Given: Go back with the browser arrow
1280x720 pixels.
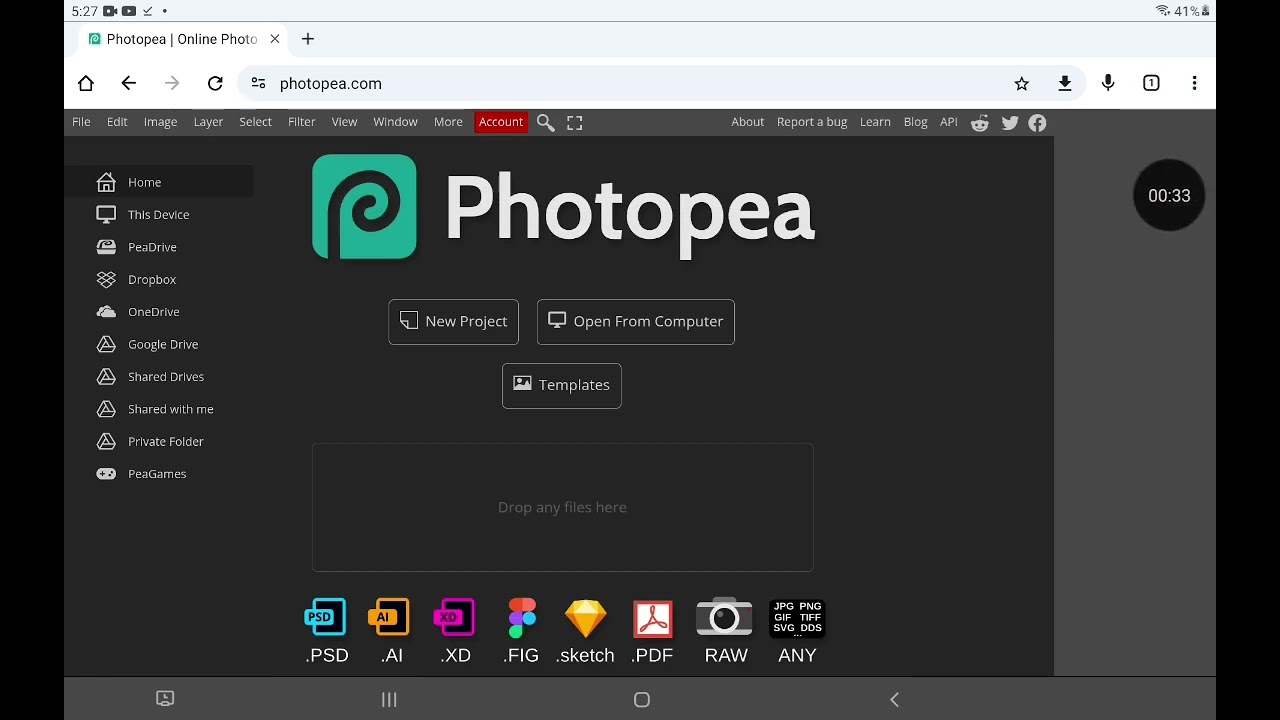Looking at the screenshot, I should pyautogui.click(x=128, y=84).
